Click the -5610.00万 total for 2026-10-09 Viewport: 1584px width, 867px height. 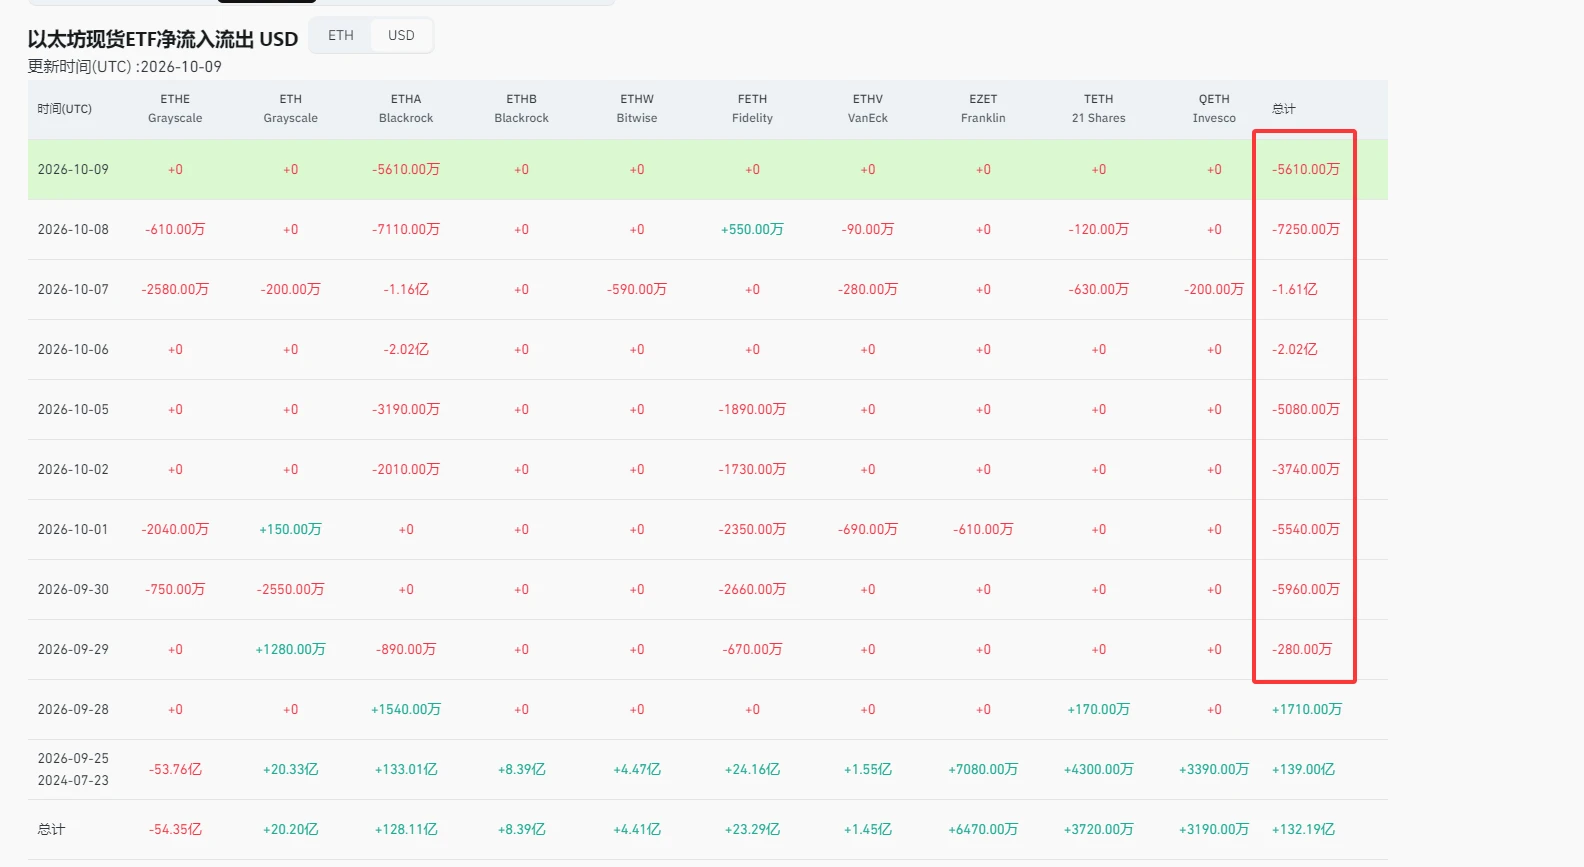[x=1306, y=170]
